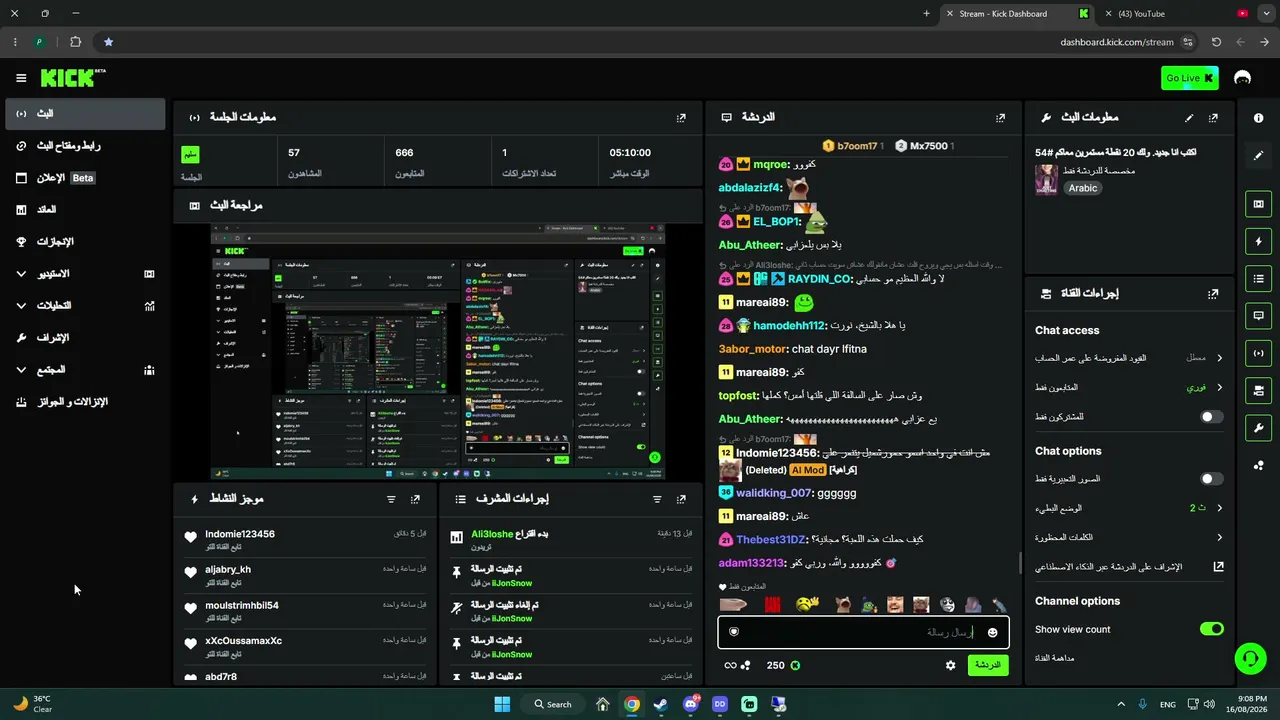Edit stream info with the pencil in معلومات البث
Image resolution: width=1280 pixels, height=720 pixels.
pos(1189,117)
